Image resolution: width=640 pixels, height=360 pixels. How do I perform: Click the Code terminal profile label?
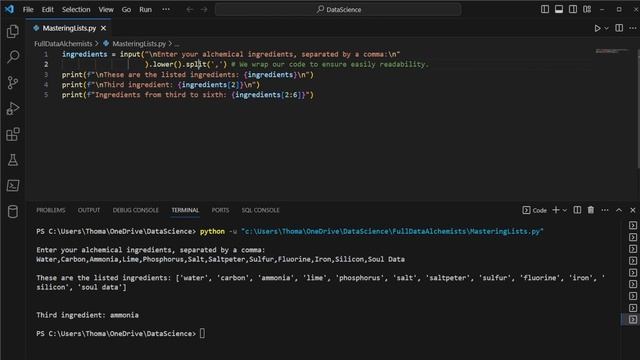click(534, 210)
